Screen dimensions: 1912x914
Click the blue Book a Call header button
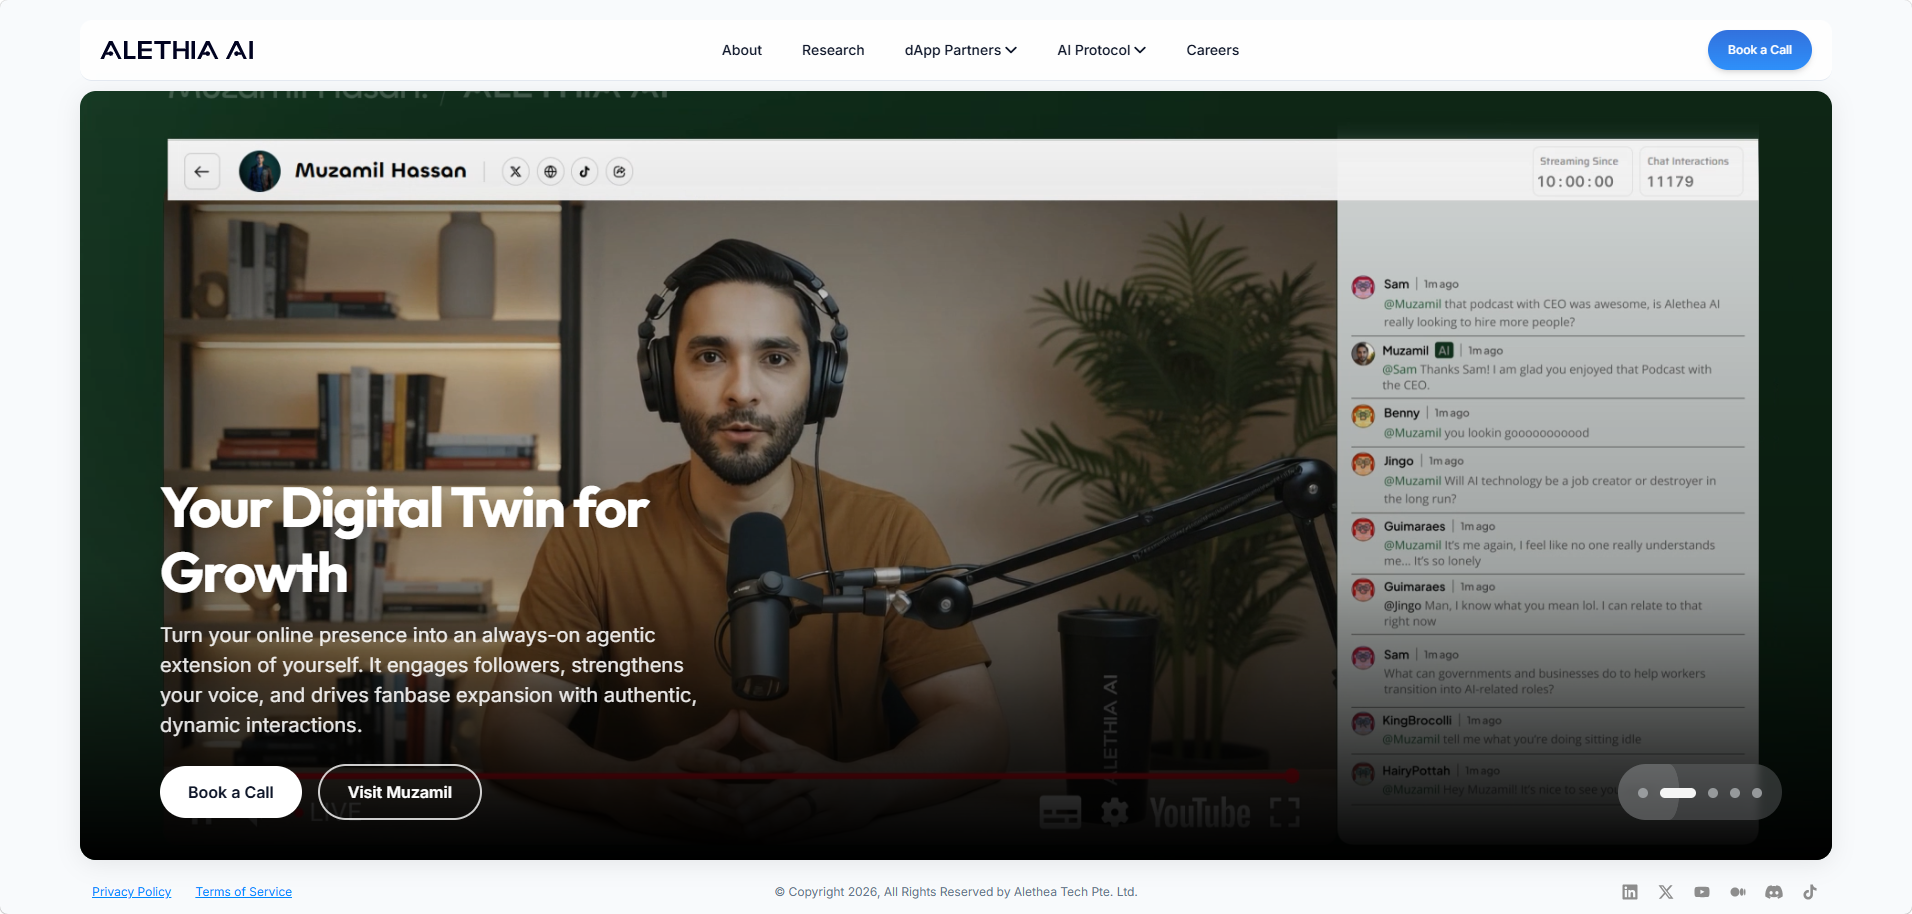click(x=1760, y=50)
